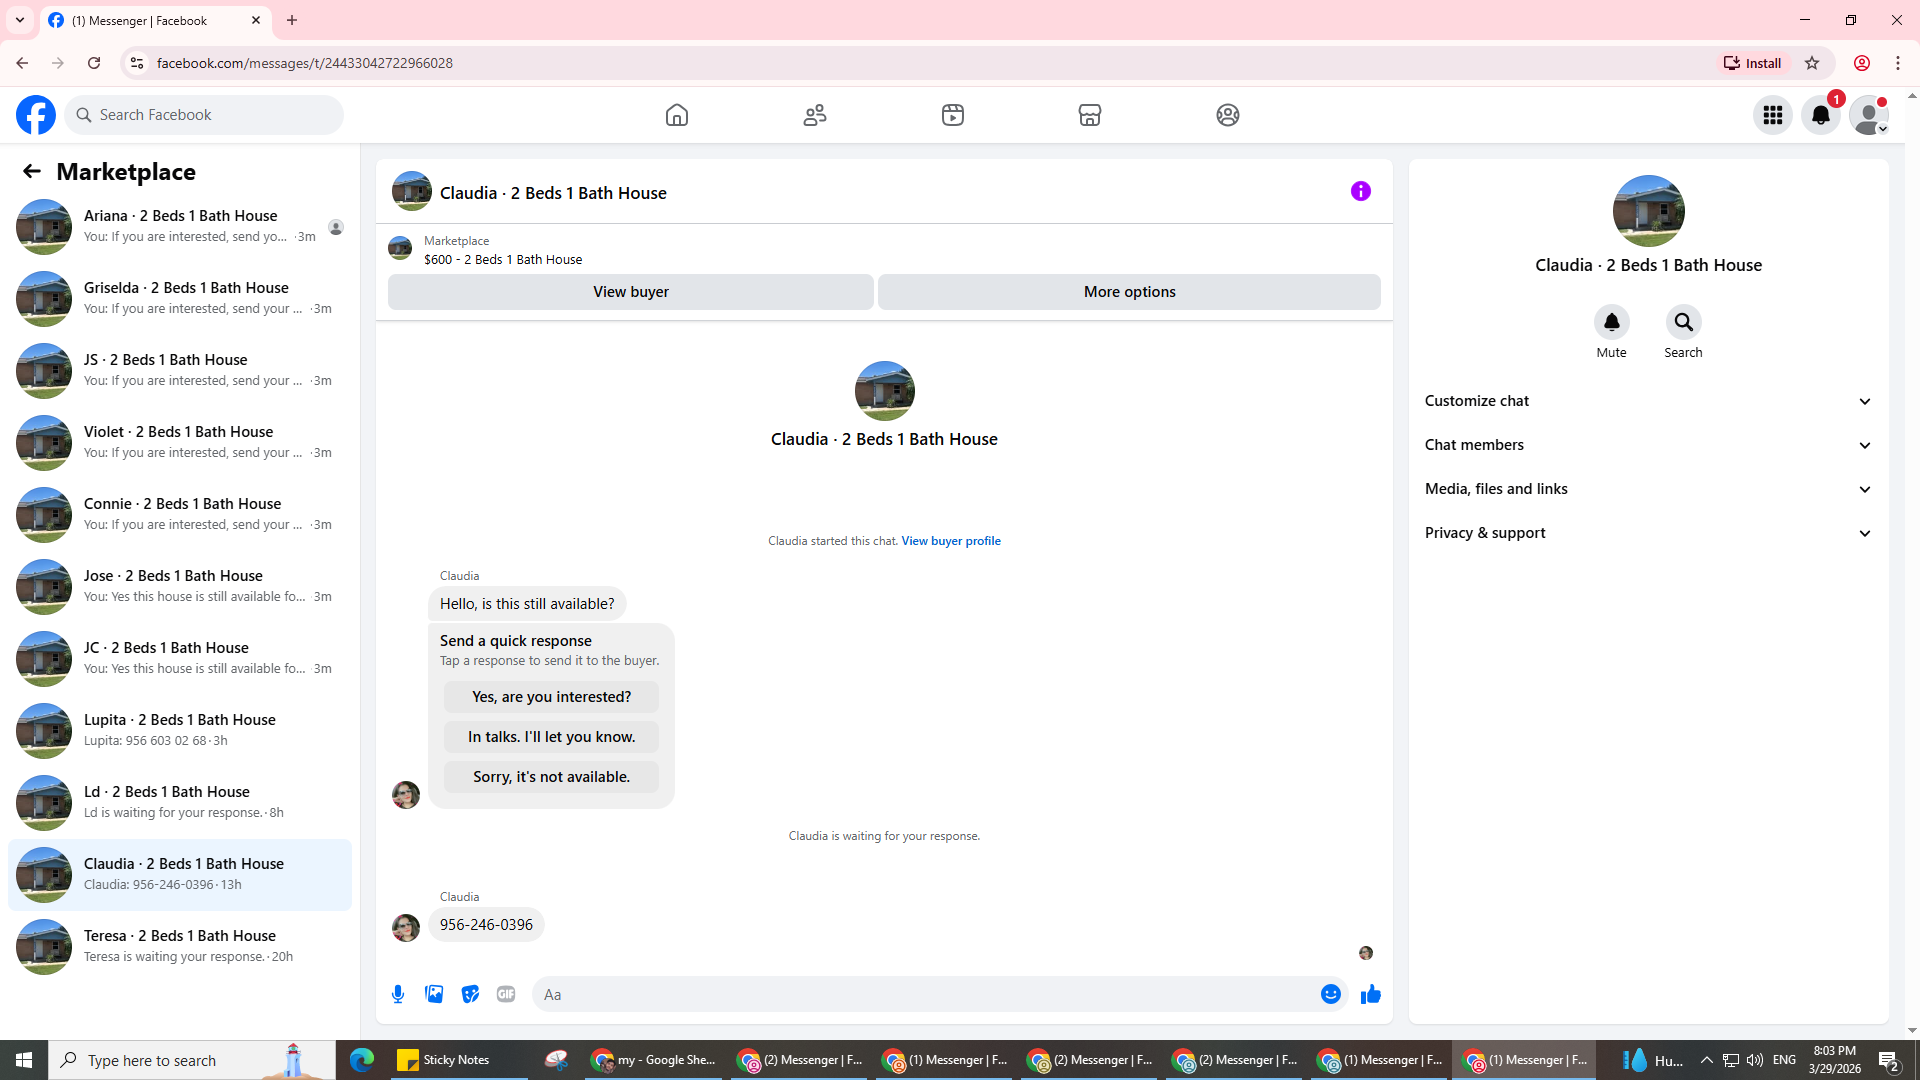
Task: View site information icon in address bar
Action: [137, 63]
